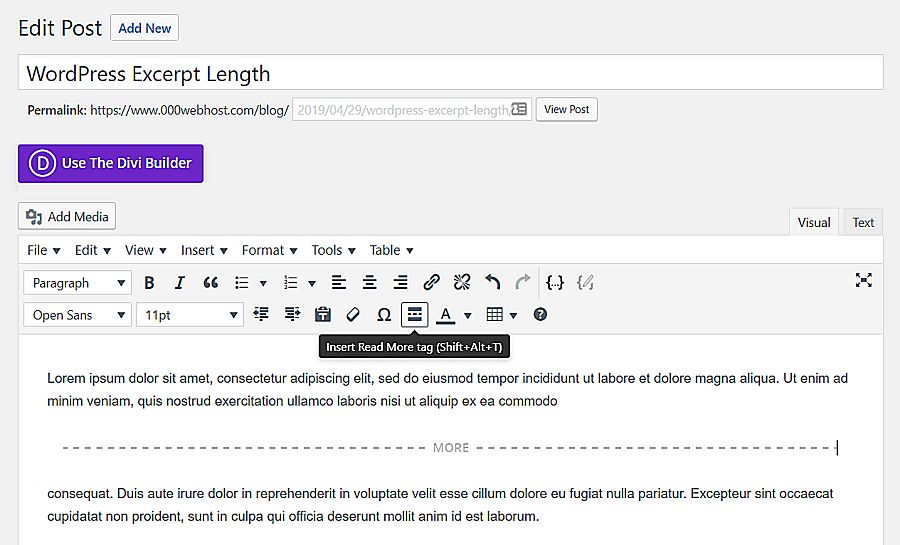The width and height of the screenshot is (900, 545).
Task: Toggle bold formatting
Action: 149,283
